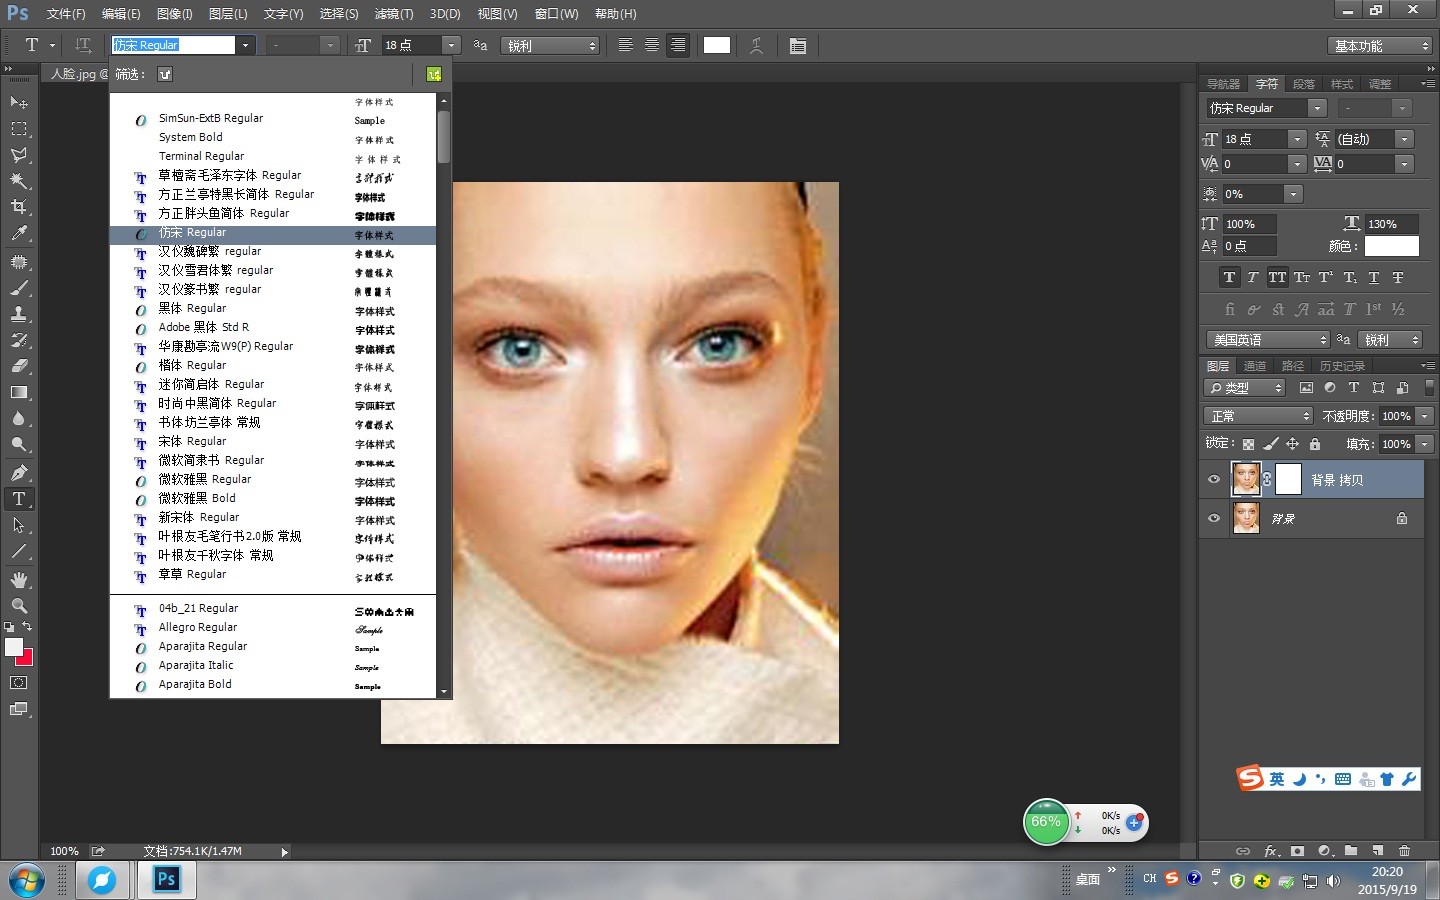
Task: Click the 筛选 filter button above the font list
Action: [x=165, y=73]
